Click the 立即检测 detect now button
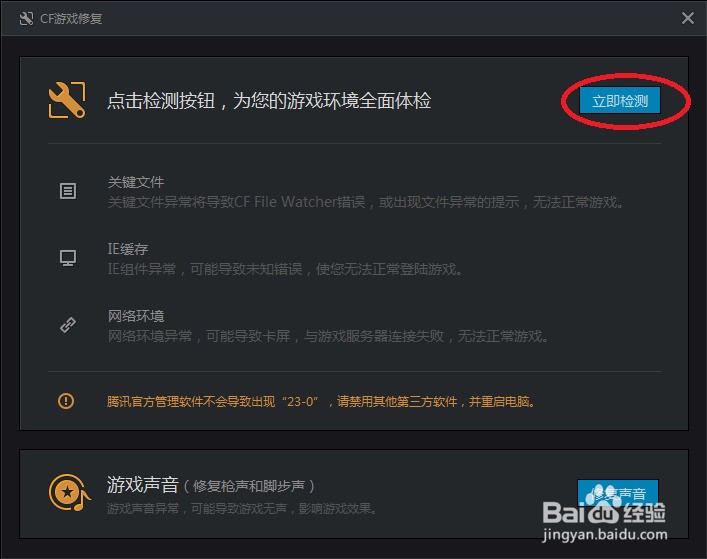707x559 pixels. [620, 101]
